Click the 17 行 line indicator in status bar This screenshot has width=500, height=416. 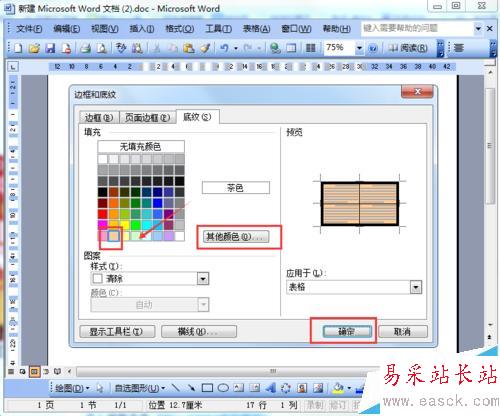(x=257, y=405)
